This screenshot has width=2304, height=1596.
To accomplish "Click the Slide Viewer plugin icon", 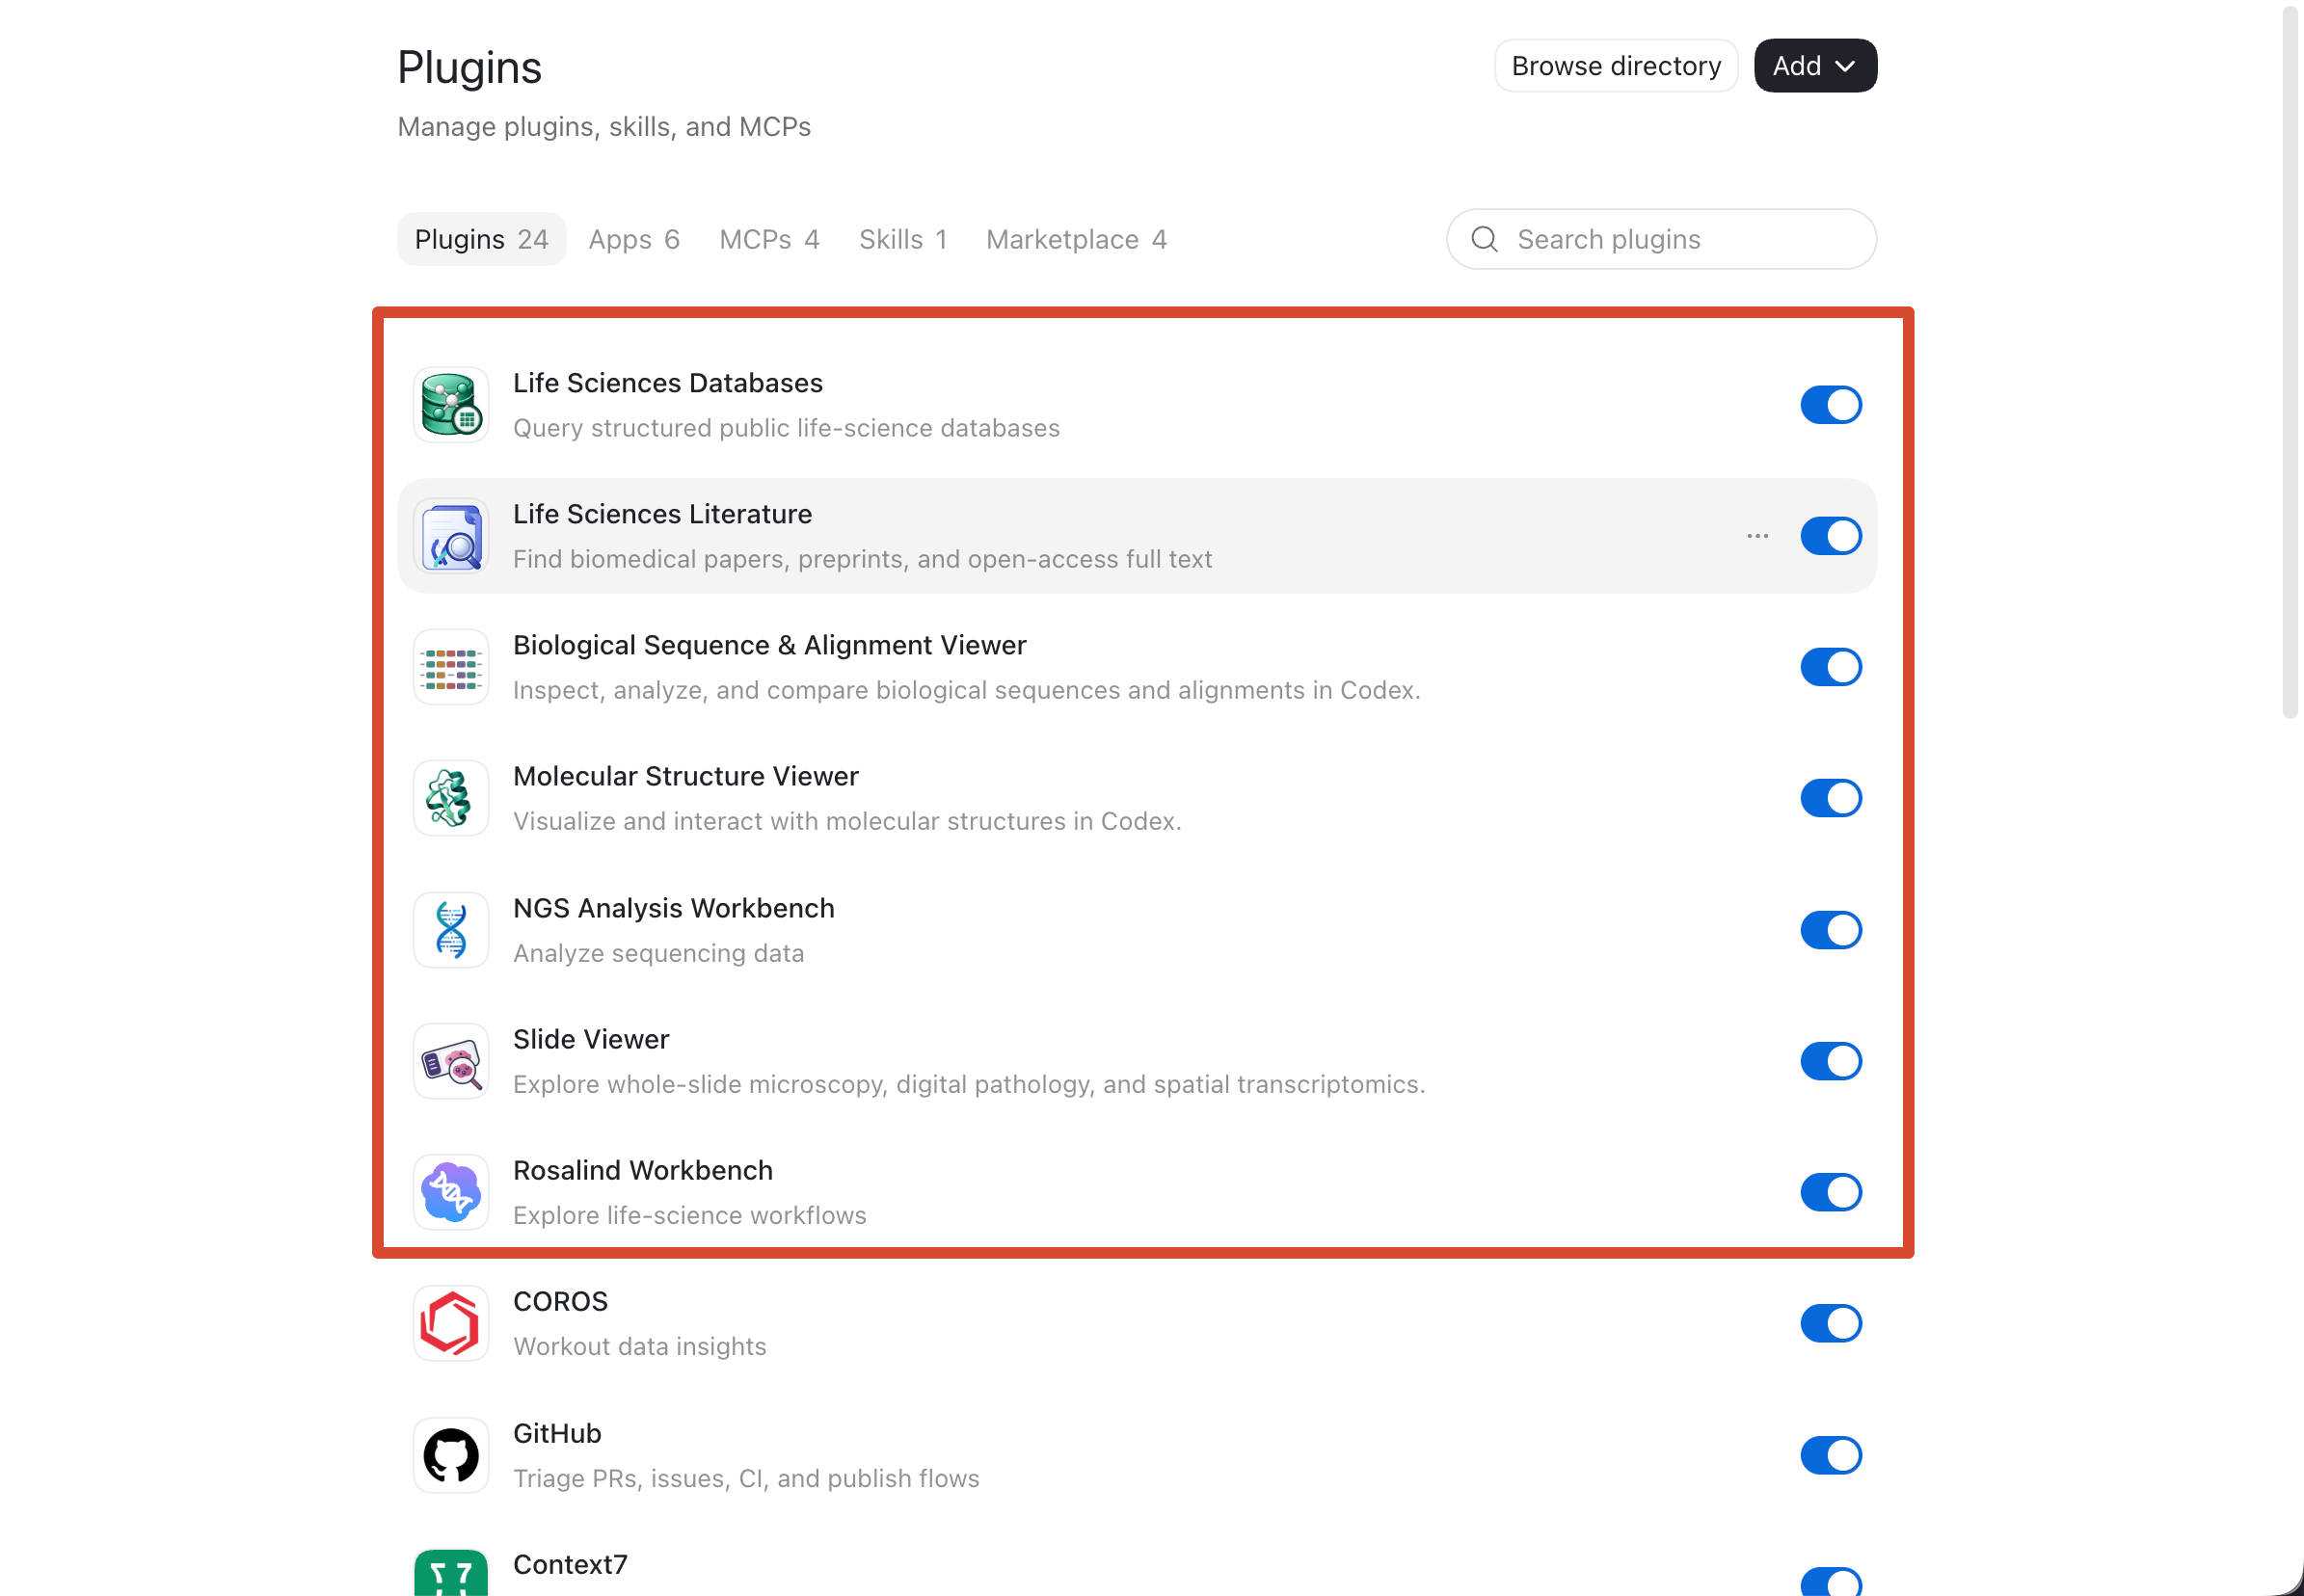I will click(x=451, y=1061).
